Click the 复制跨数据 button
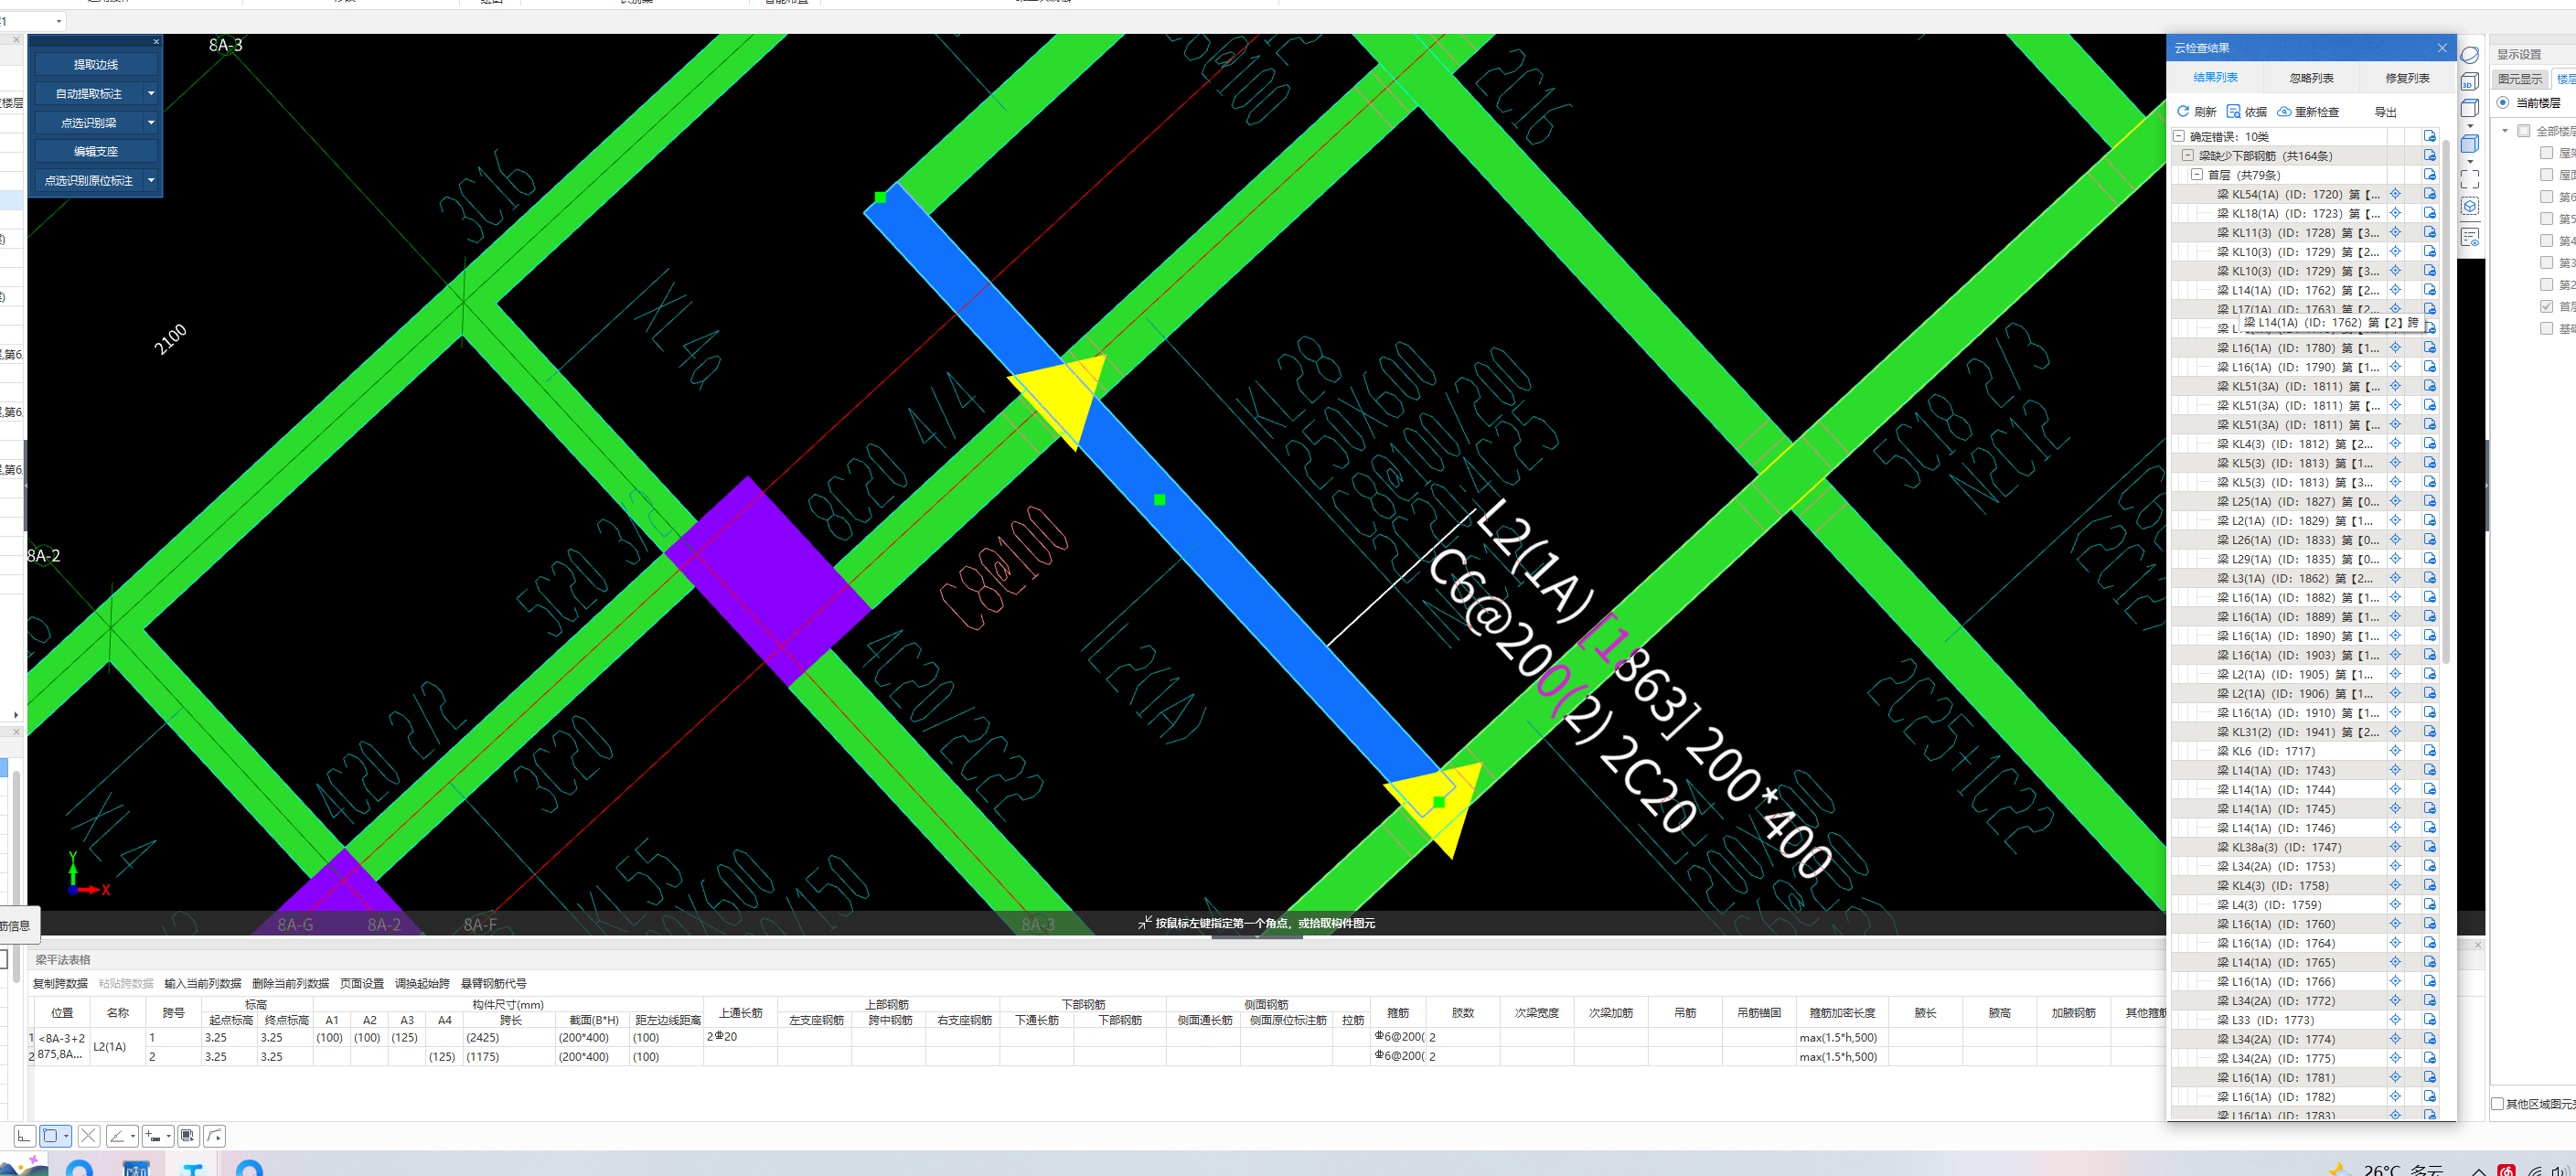 [60, 983]
